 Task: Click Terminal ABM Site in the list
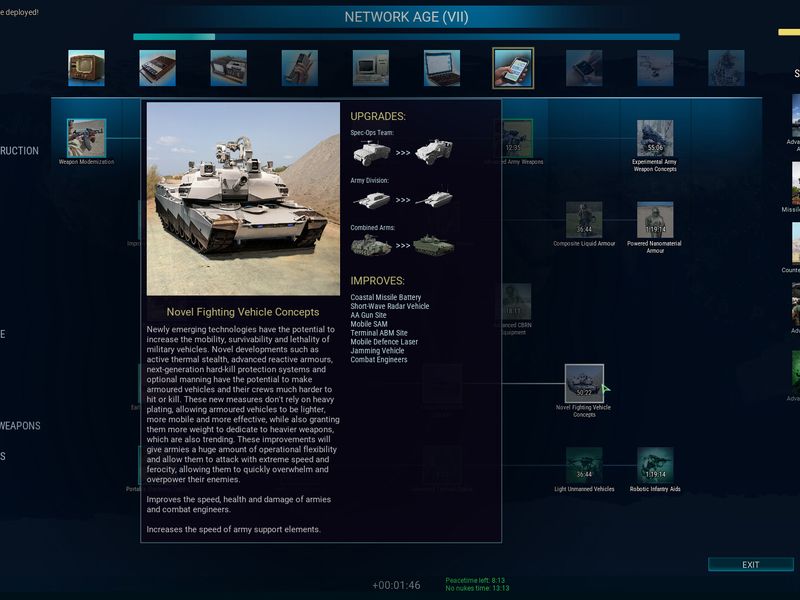[x=379, y=333]
